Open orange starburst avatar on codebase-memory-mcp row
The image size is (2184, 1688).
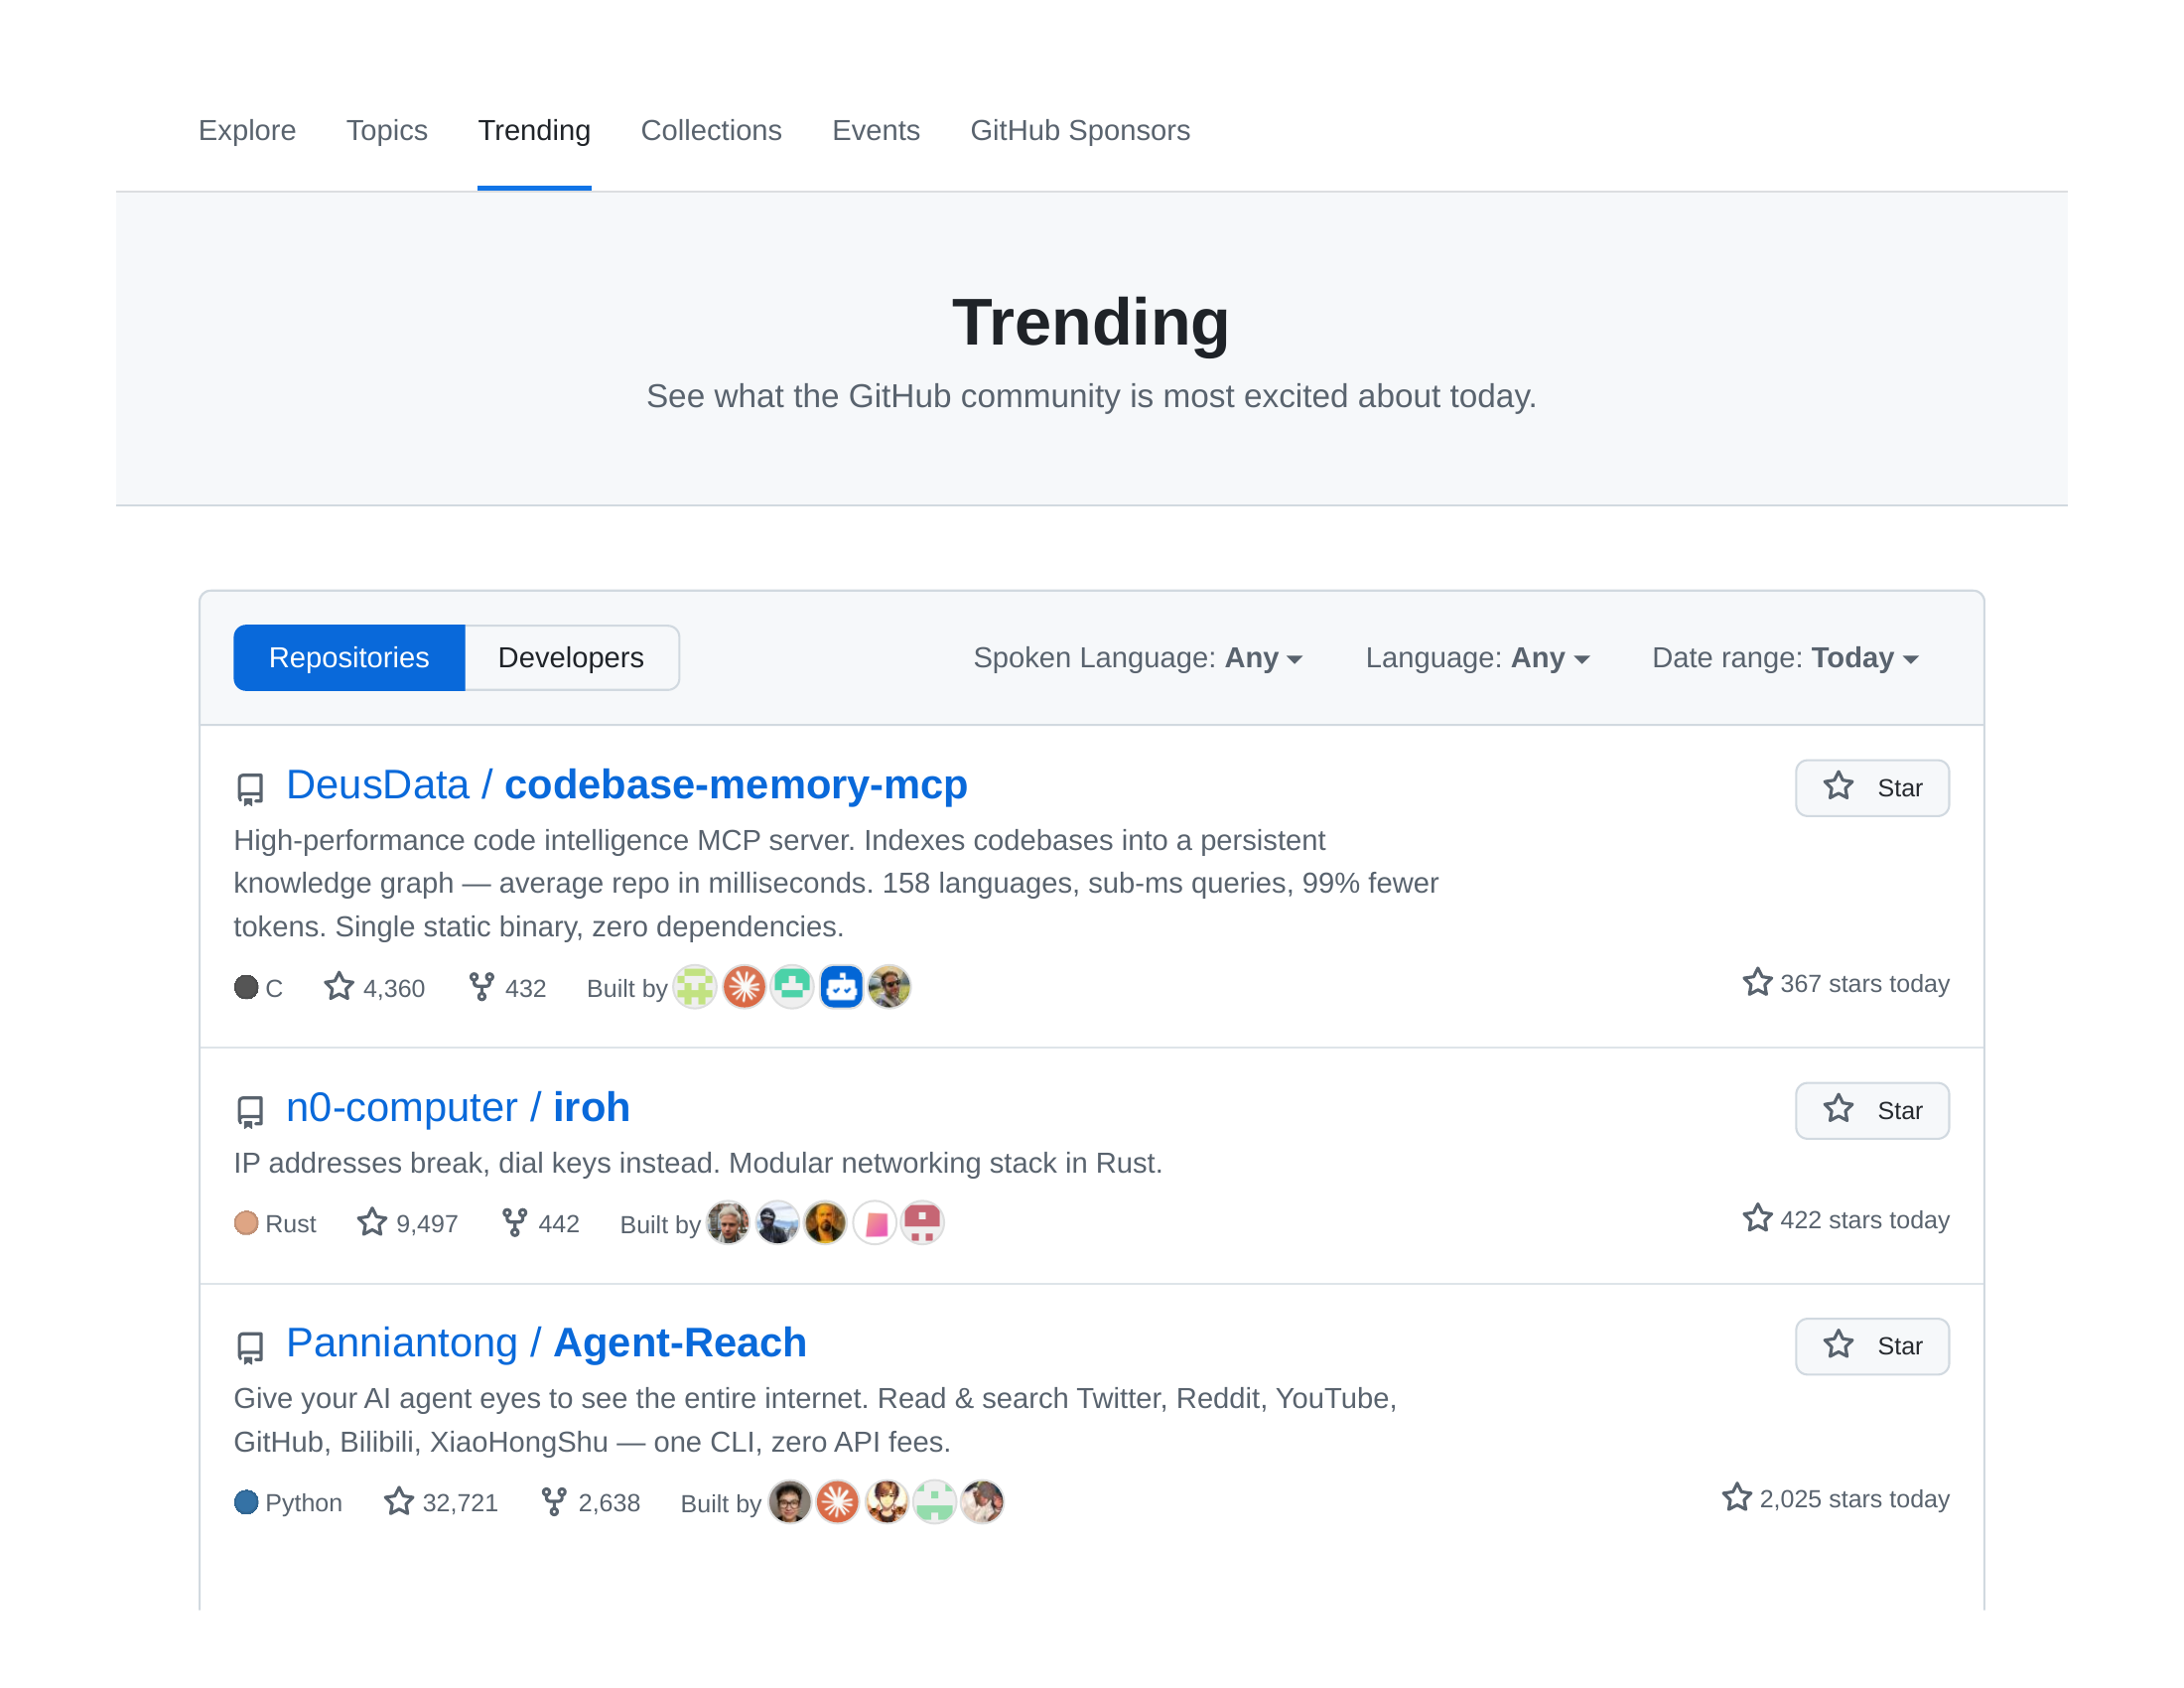(x=744, y=987)
